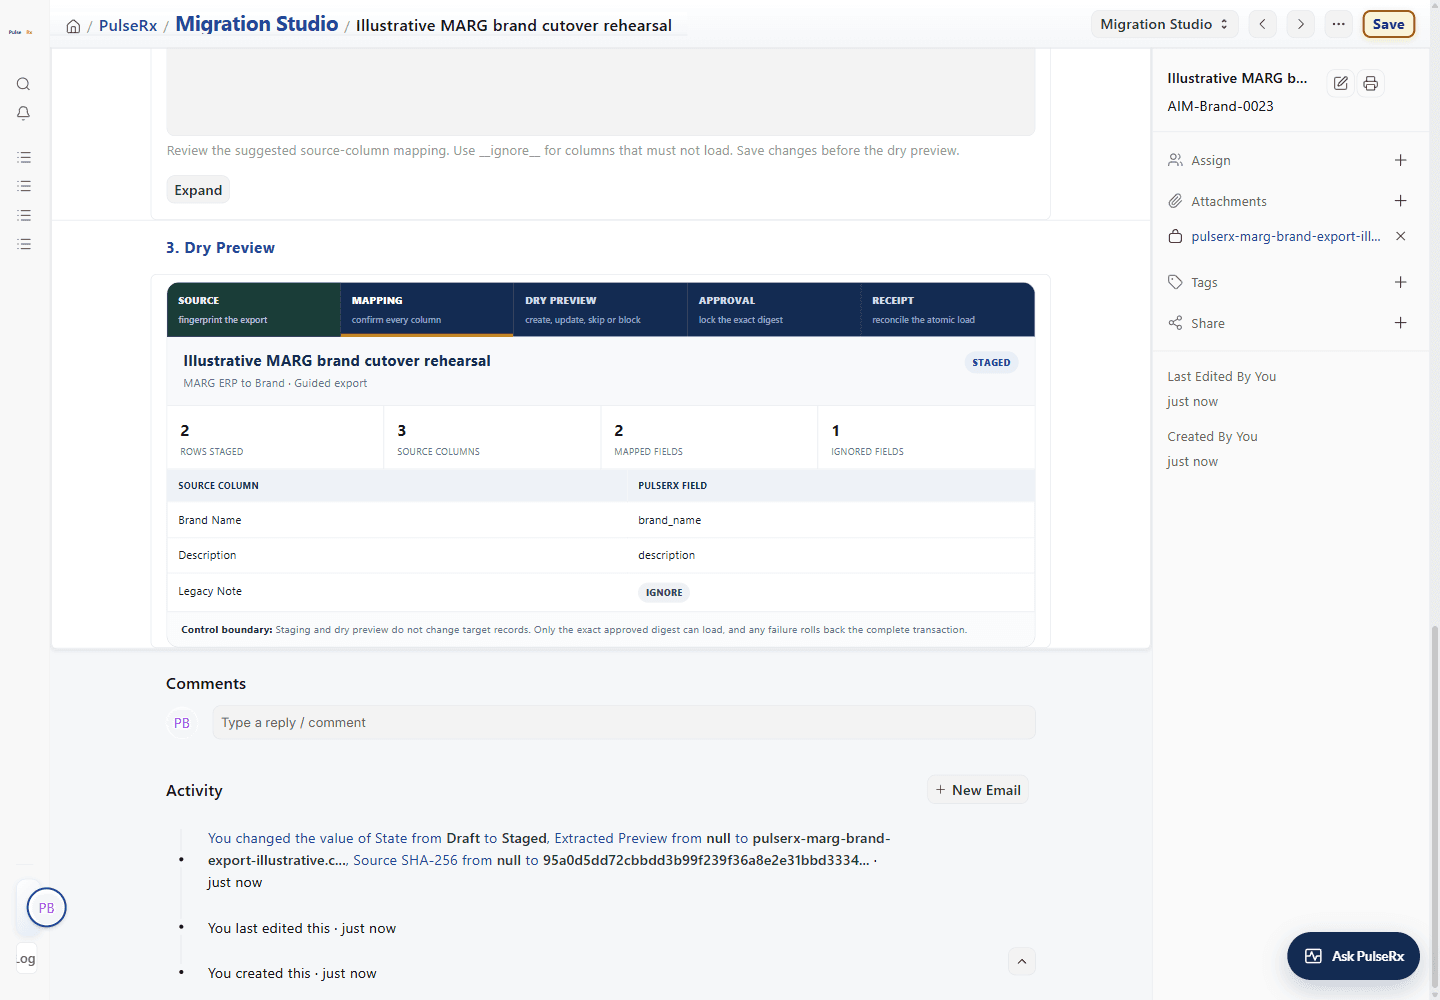Screen dimensions: 1440x1000
Task: Open the Assign section label
Action: (1211, 161)
